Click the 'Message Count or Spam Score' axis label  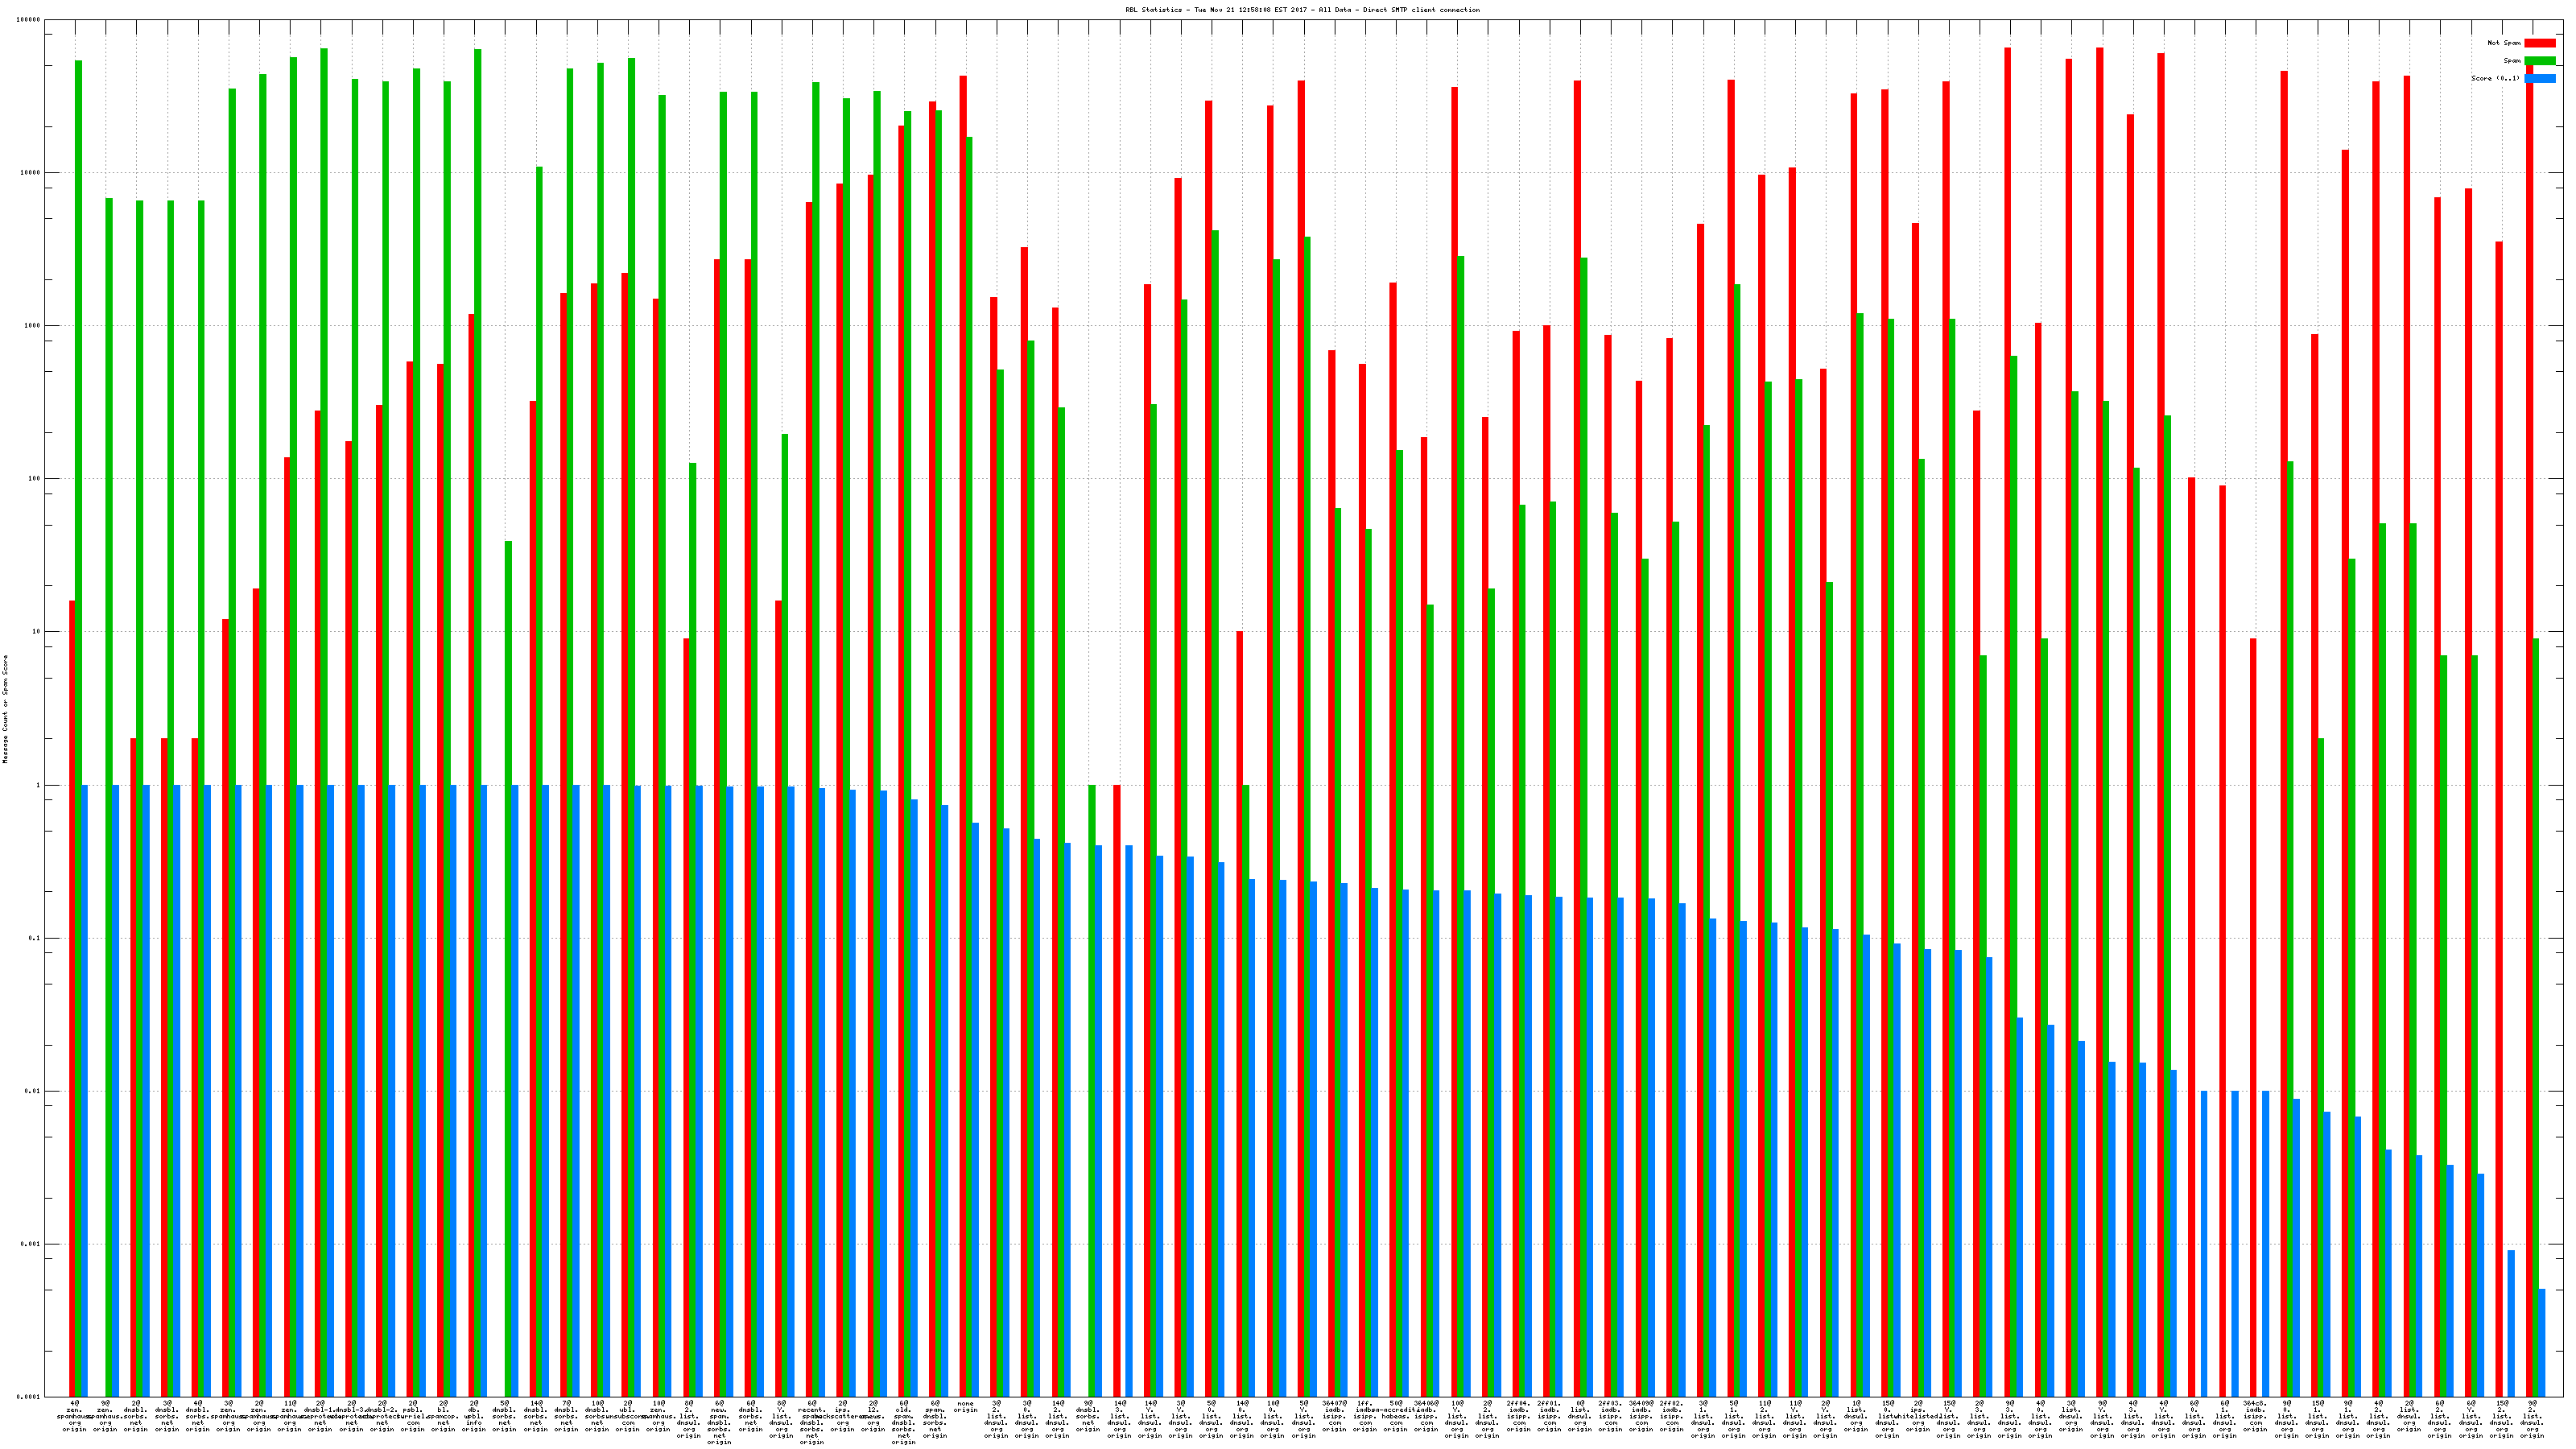tap(5, 709)
